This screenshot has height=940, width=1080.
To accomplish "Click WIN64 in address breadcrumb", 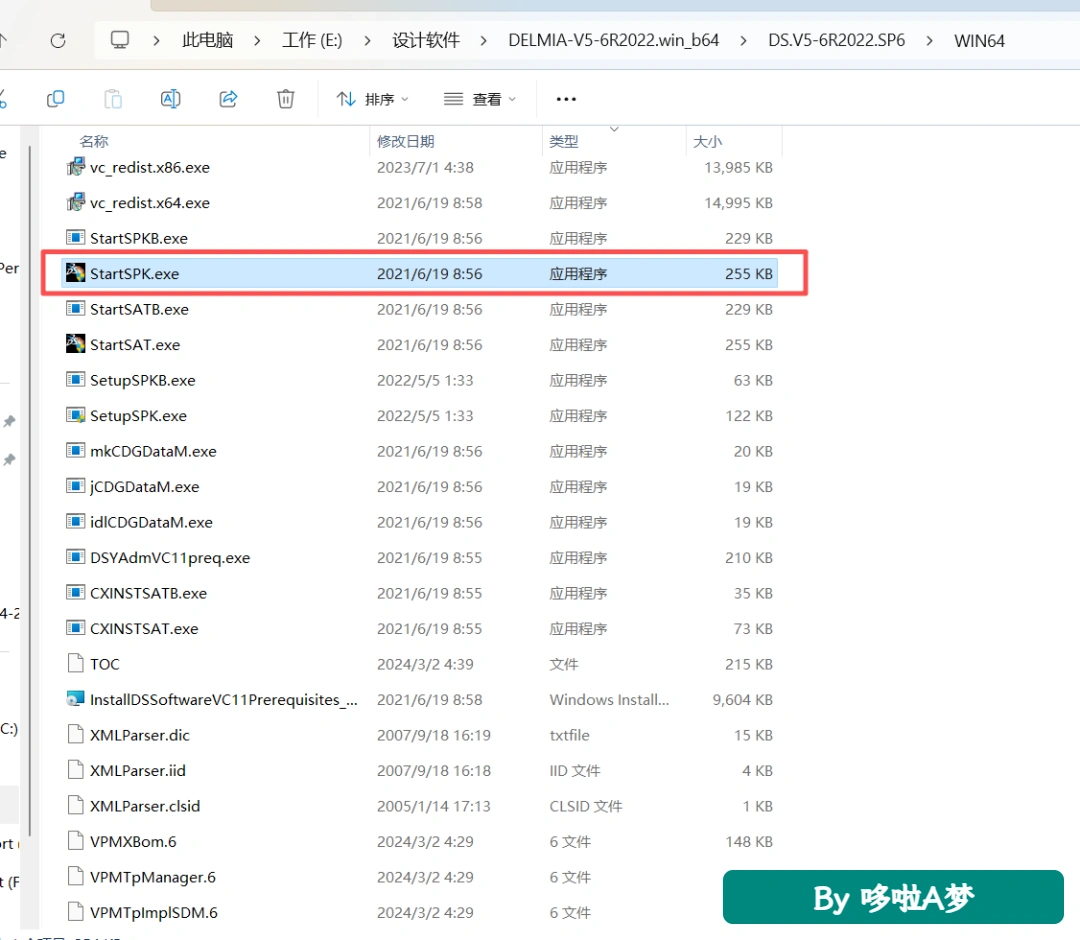I will point(979,41).
